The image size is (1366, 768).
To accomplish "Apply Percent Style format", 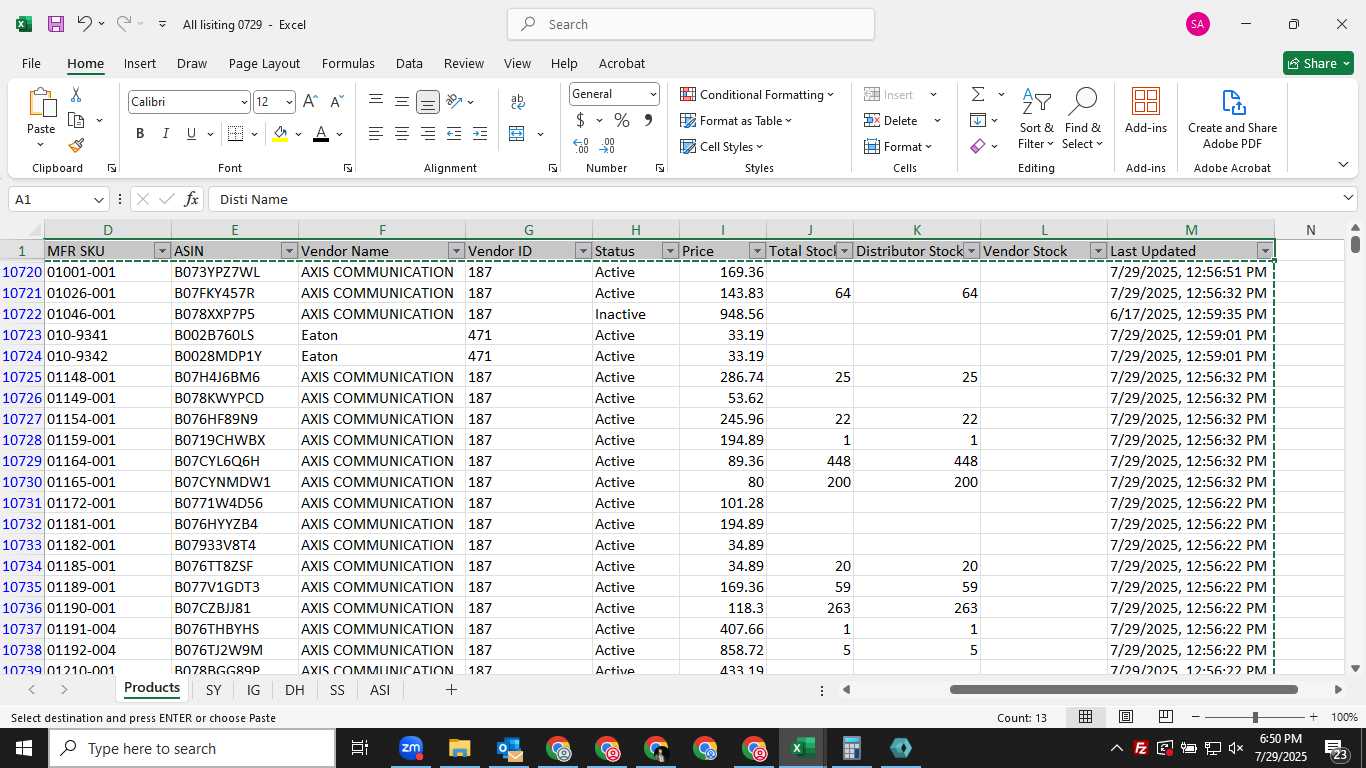I will coord(622,121).
